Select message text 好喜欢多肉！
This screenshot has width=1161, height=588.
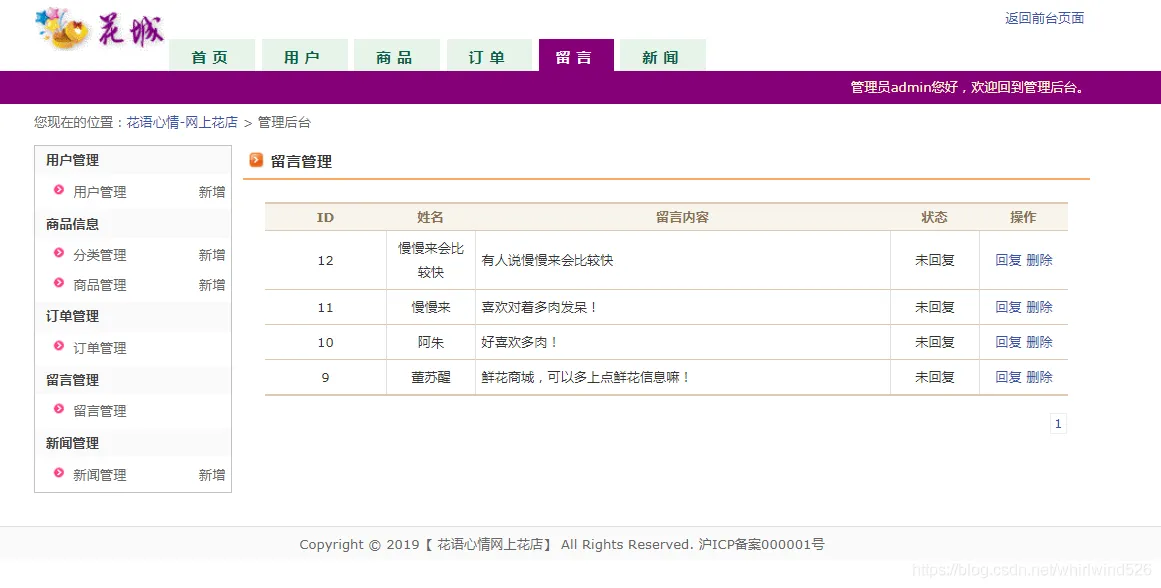[519, 342]
